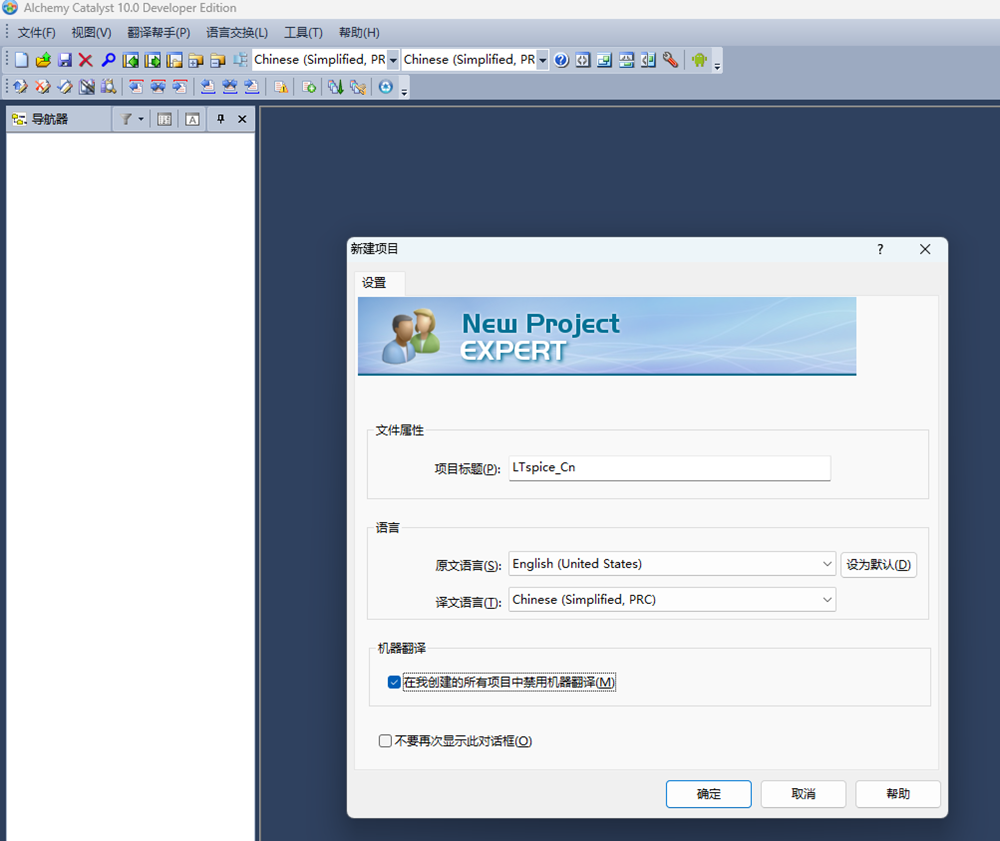Screen dimensions: 1000x841
Task: Click the green Android robot icon
Action: pyautogui.click(x=700, y=60)
